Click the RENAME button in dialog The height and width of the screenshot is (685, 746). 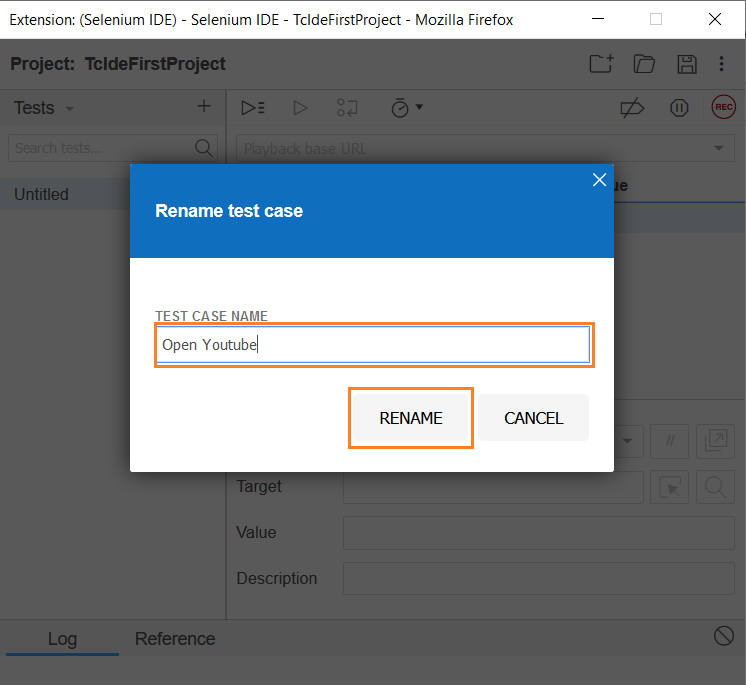point(411,418)
